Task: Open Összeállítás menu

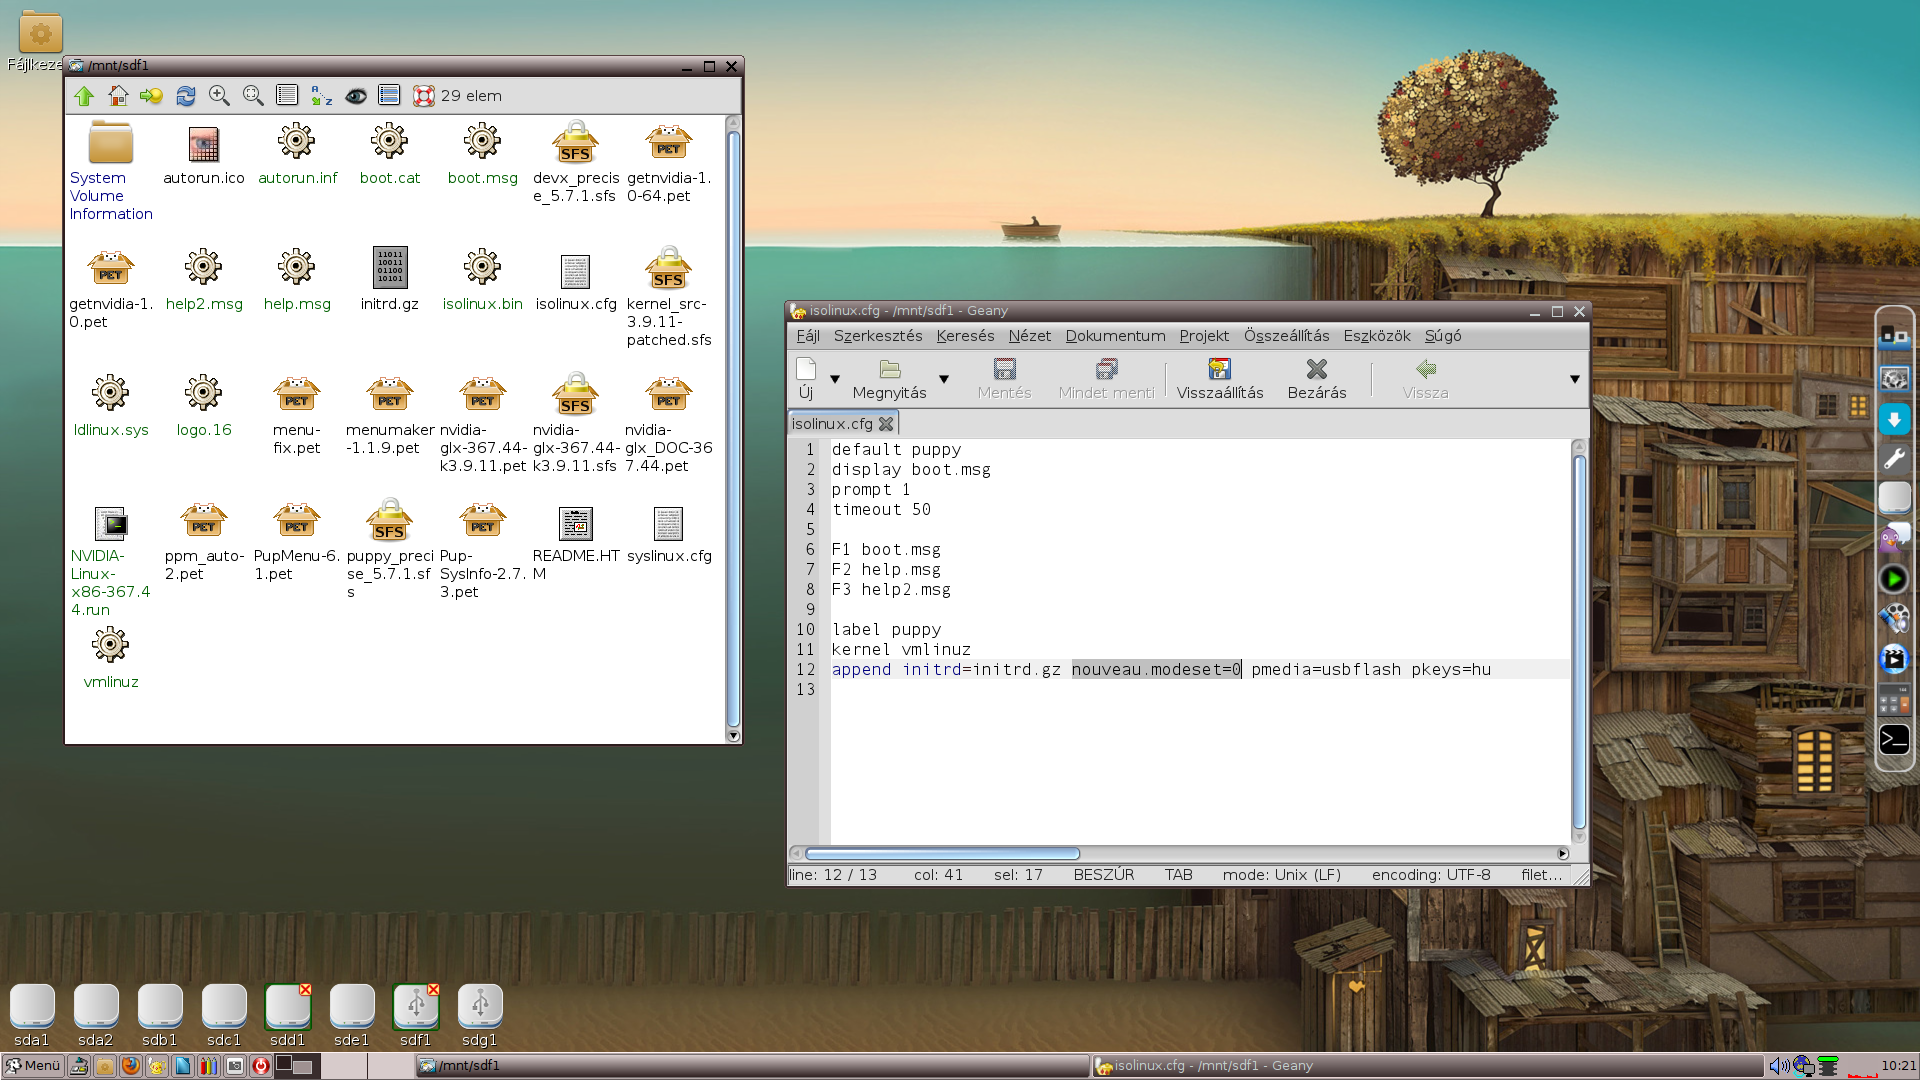Action: 1286,336
